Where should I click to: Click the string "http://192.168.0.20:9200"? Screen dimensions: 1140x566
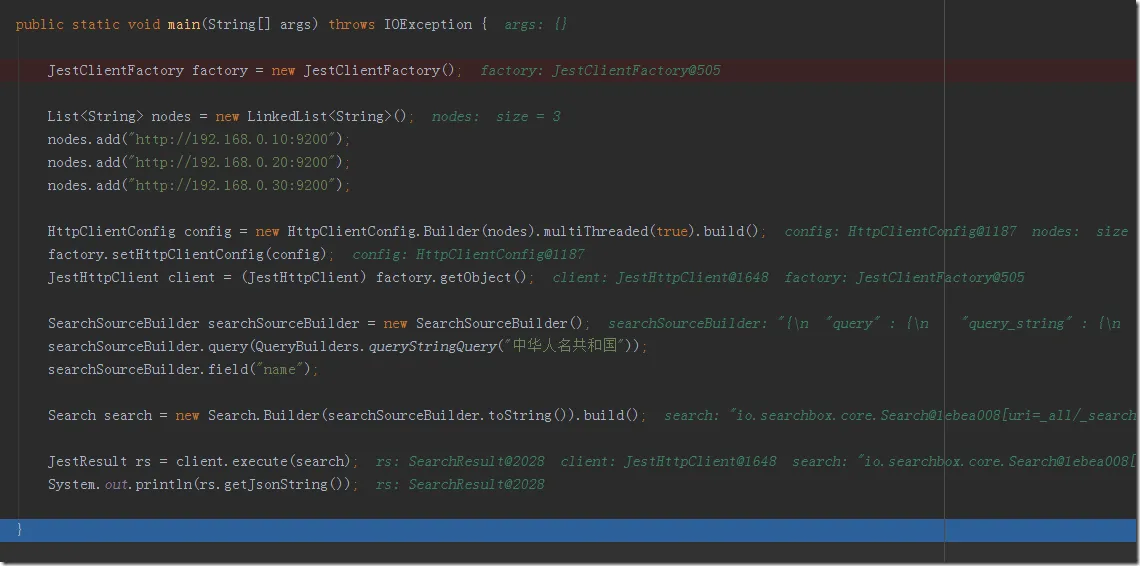click(234, 162)
